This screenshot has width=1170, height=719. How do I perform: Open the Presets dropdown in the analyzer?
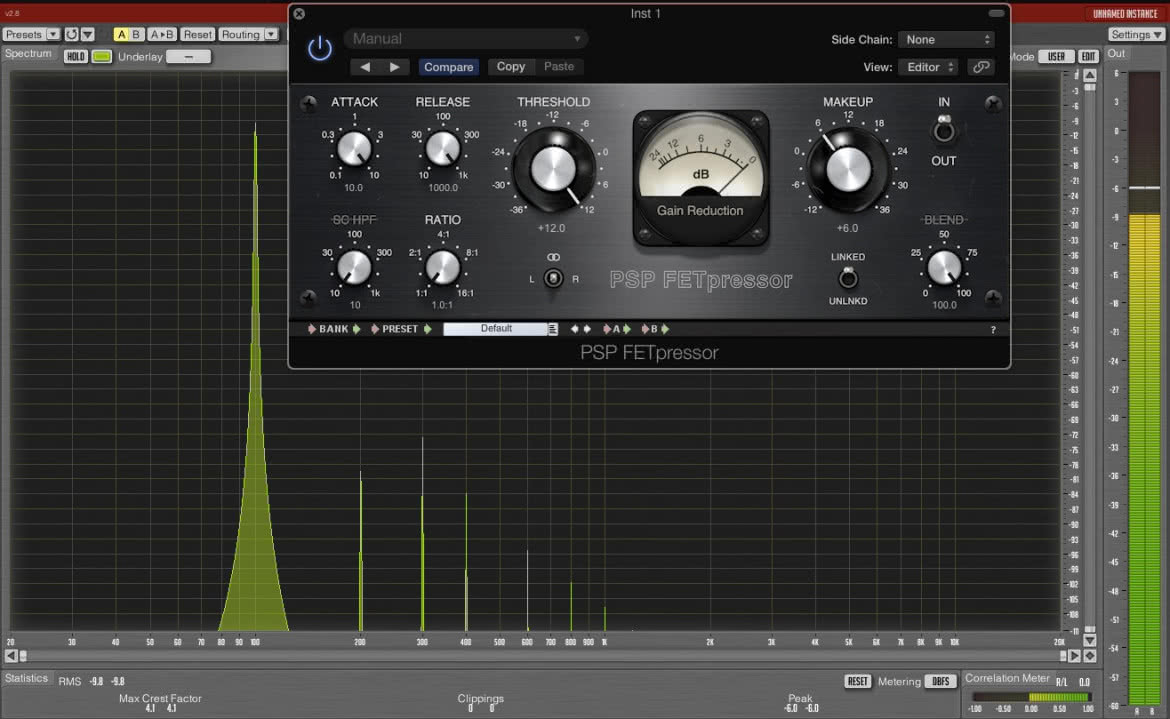(31, 34)
